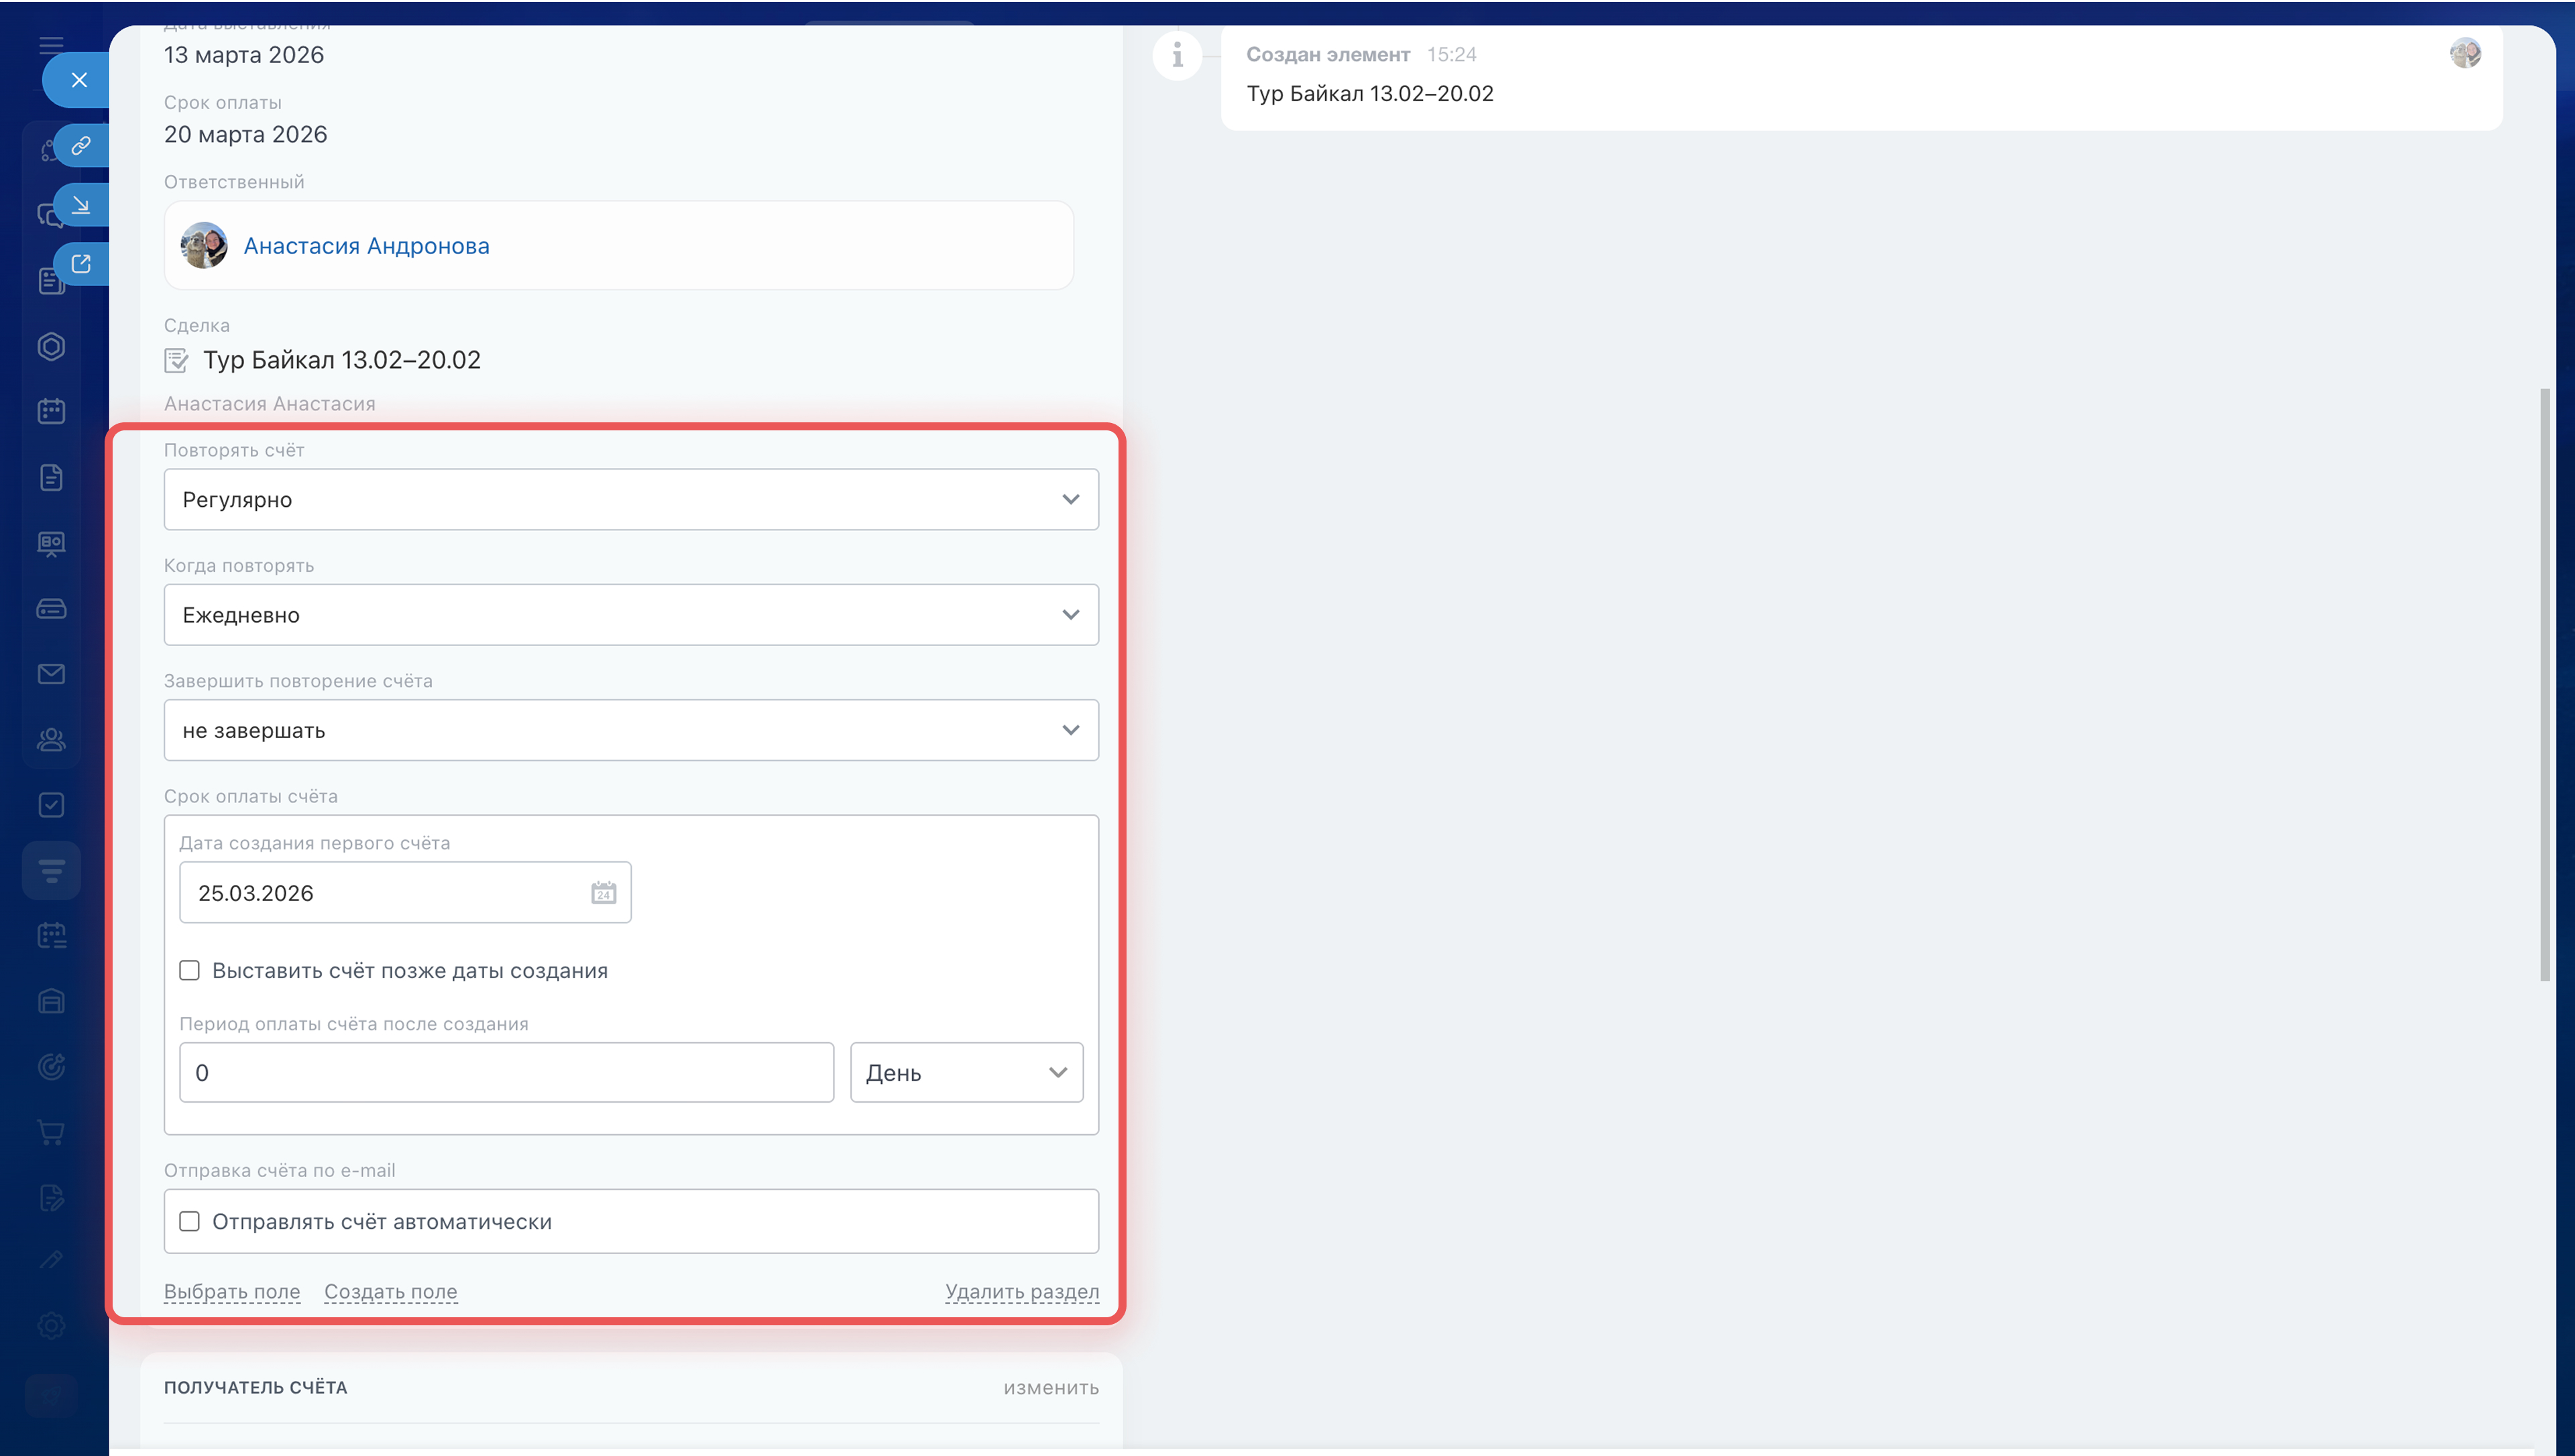Screen dimensions: 2575x1456
Task: Click the minimize panel arrow icon
Action: (x=81, y=205)
